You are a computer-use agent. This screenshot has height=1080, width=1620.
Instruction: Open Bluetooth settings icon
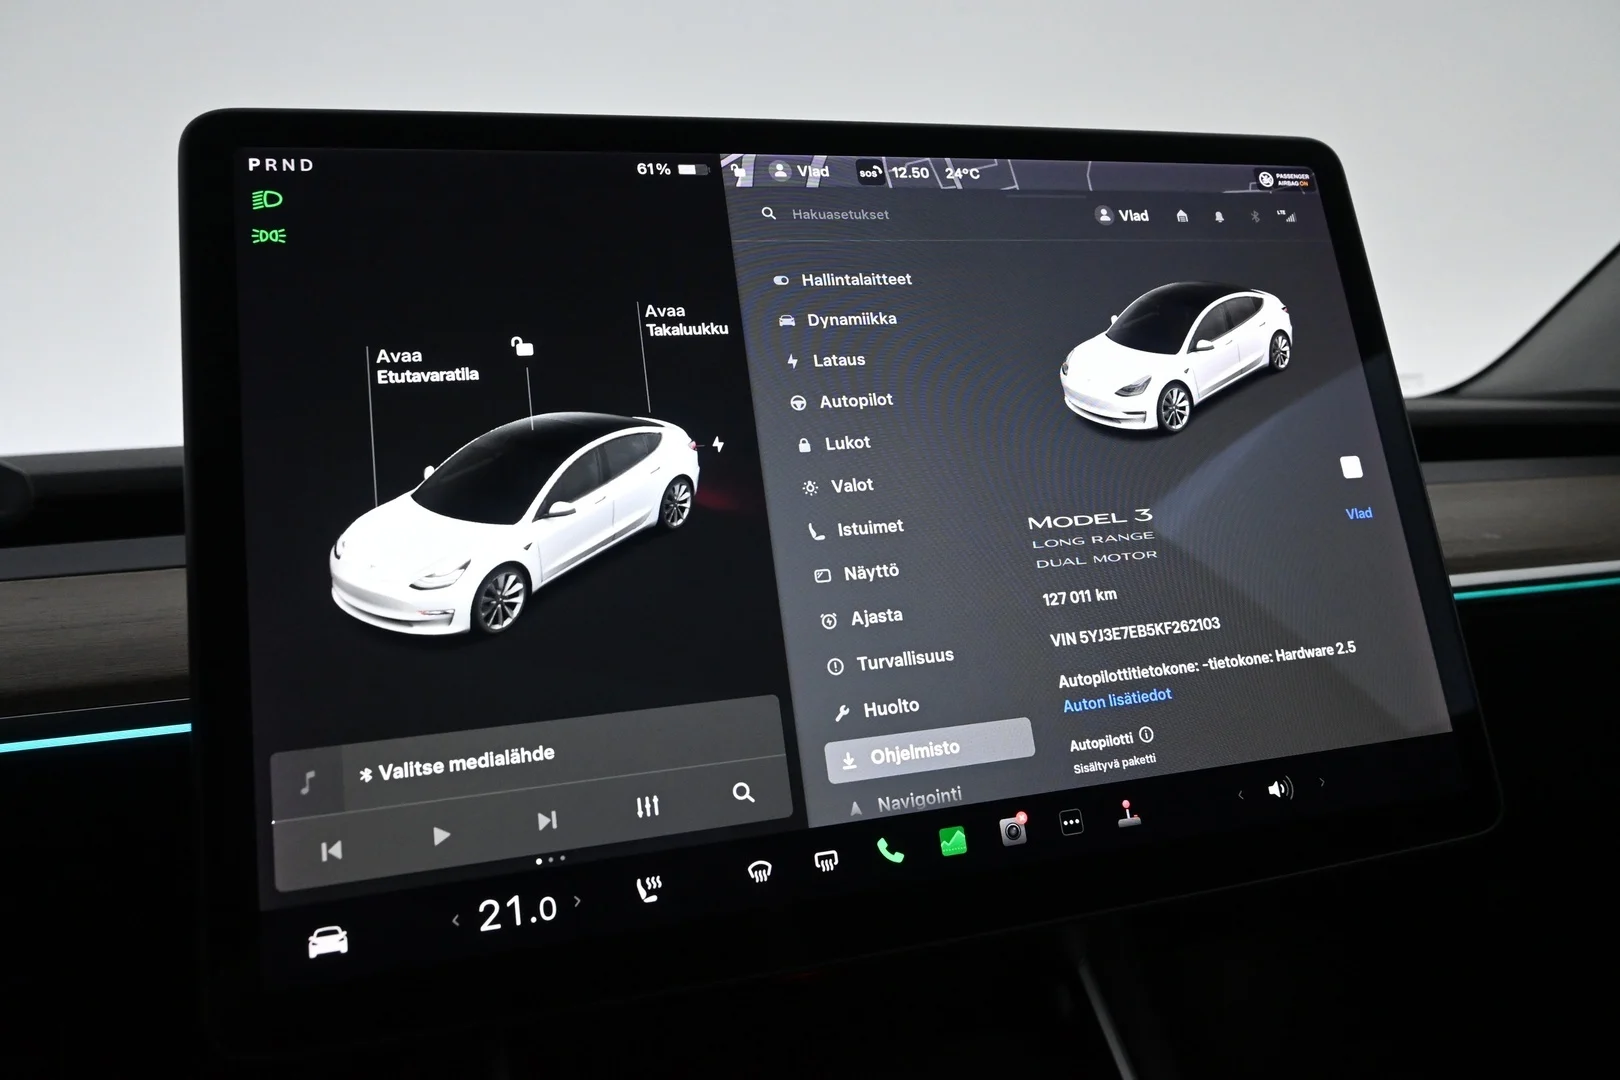pyautogui.click(x=1255, y=216)
